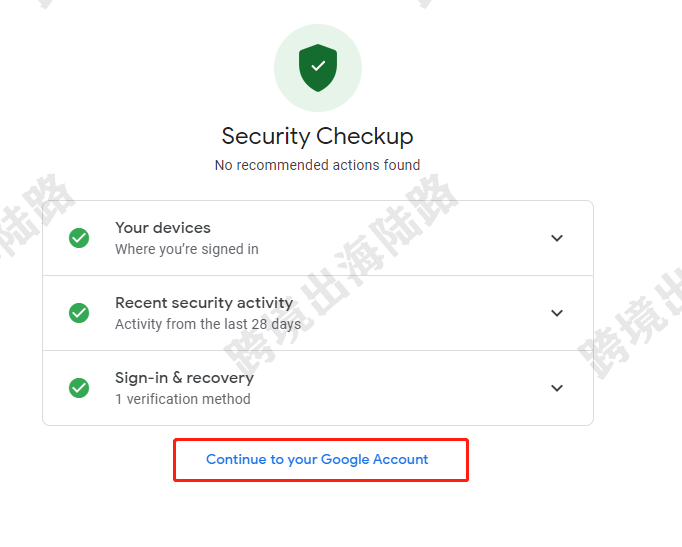Image resolution: width=682 pixels, height=547 pixels.
Task: Click the white tick inside the shield
Action: coord(318,66)
